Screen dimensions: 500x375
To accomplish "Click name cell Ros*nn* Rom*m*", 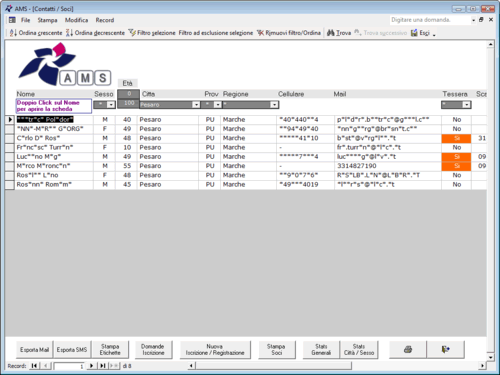I will tap(54, 184).
